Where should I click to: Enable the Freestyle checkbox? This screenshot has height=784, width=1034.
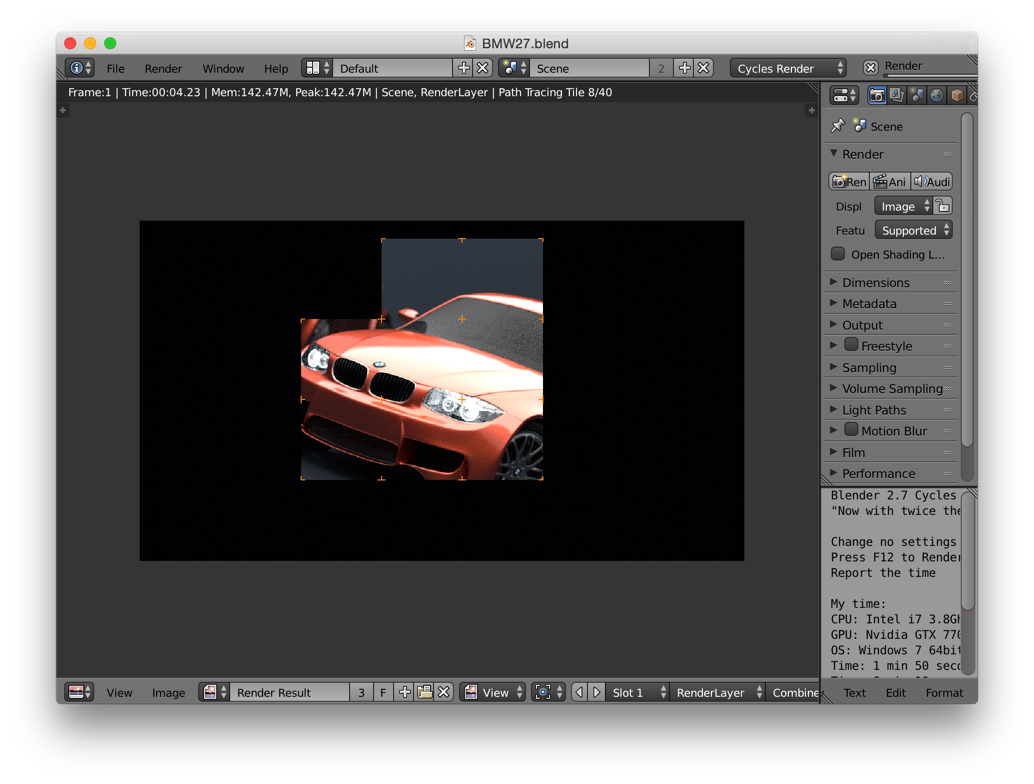point(851,345)
